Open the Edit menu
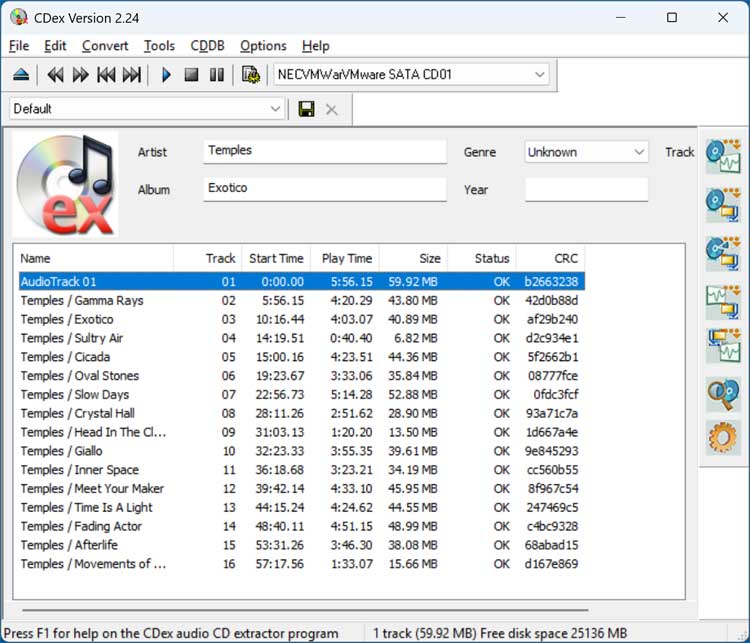The width and height of the screenshot is (750, 643). (55, 46)
